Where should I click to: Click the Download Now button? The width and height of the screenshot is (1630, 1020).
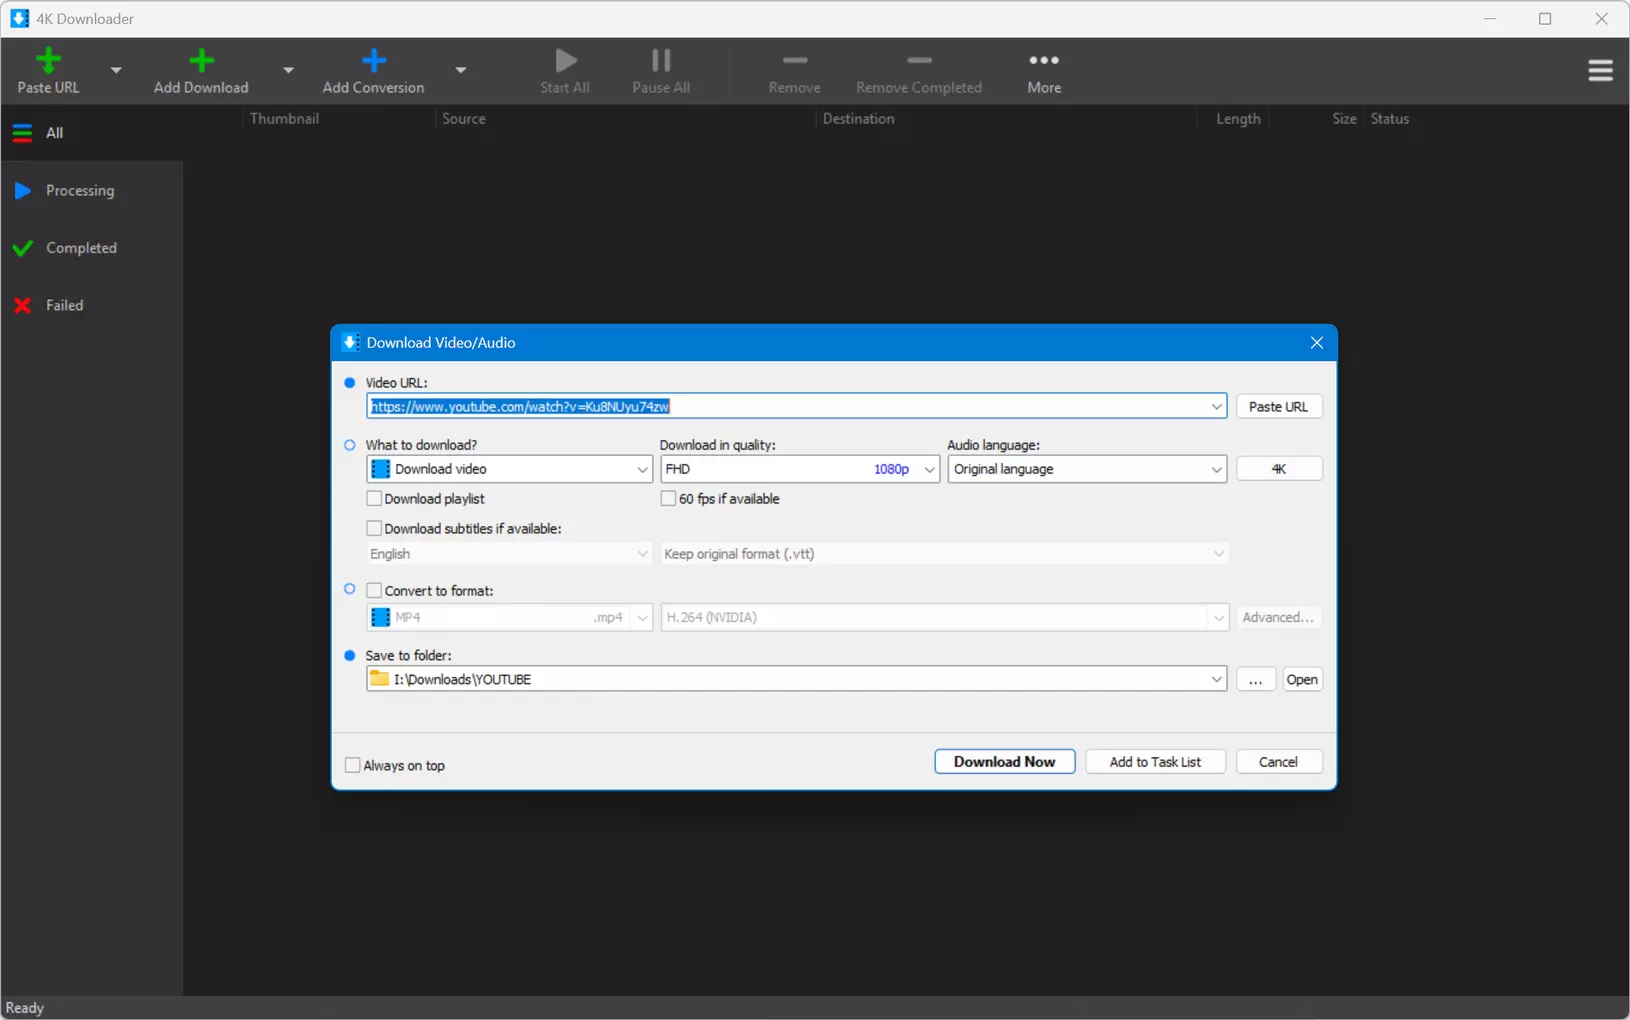pyautogui.click(x=1005, y=762)
